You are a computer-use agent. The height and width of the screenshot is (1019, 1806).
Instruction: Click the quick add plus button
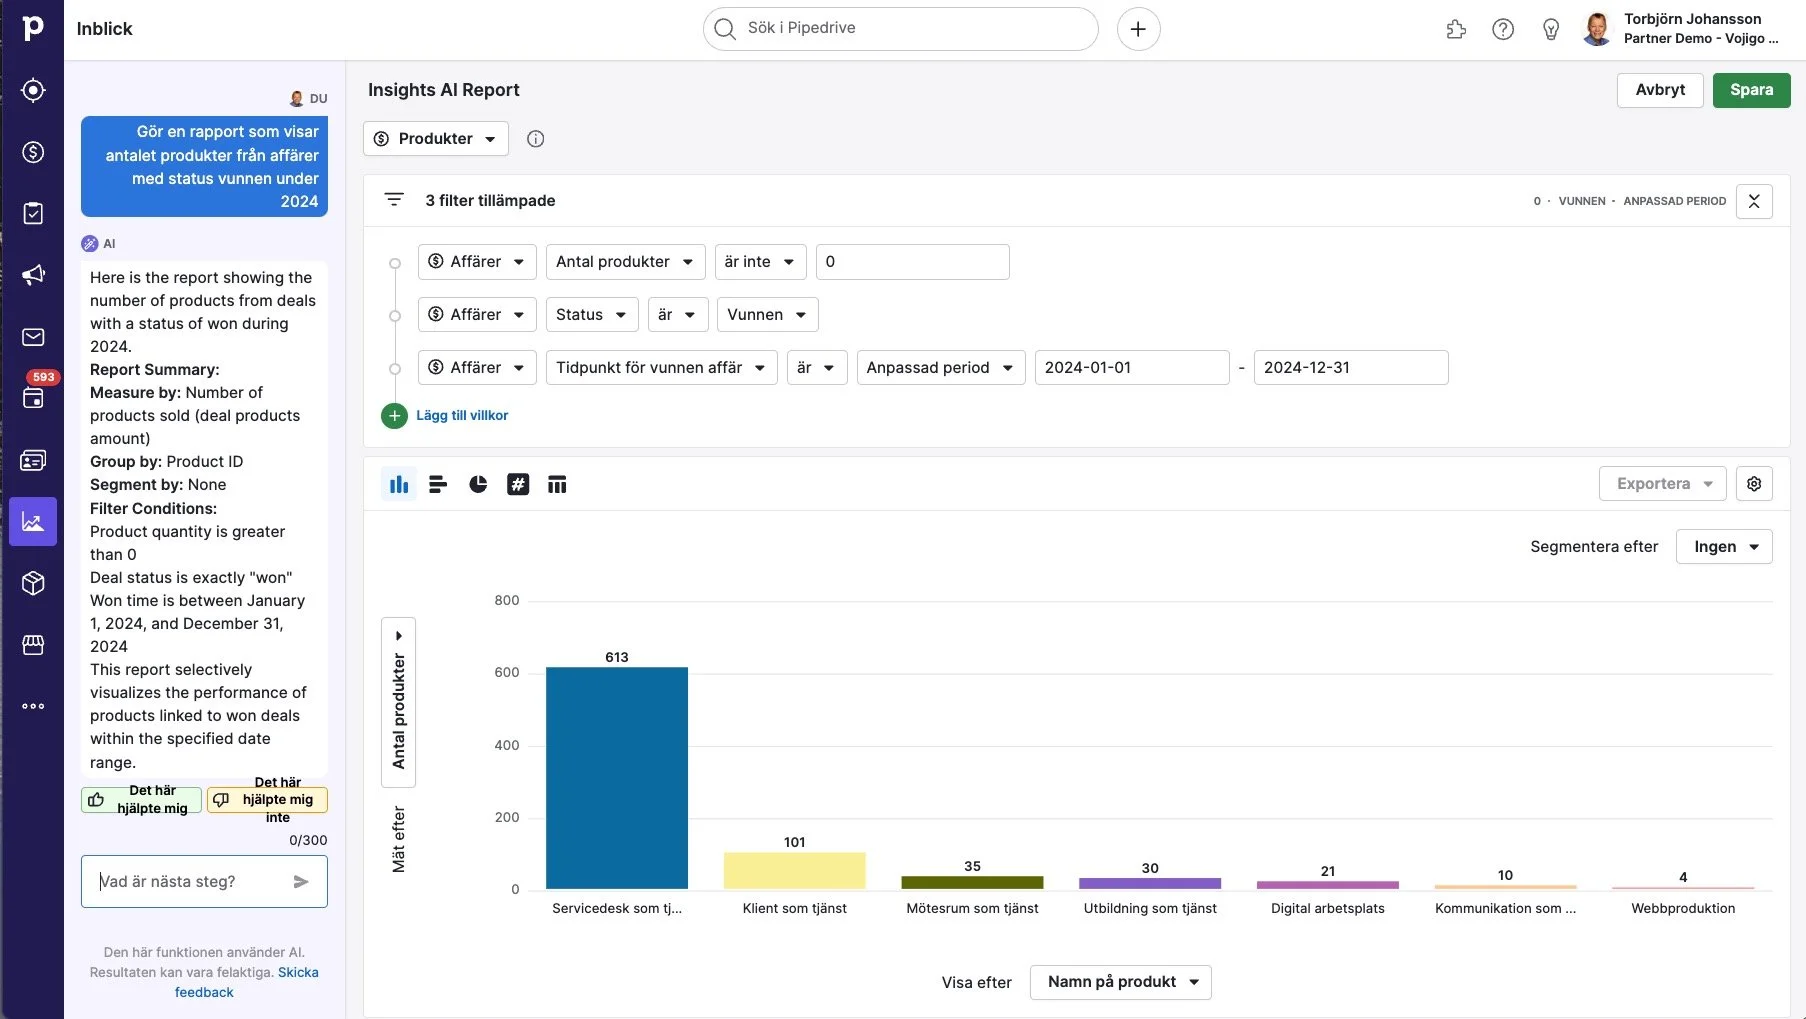[x=1138, y=29]
